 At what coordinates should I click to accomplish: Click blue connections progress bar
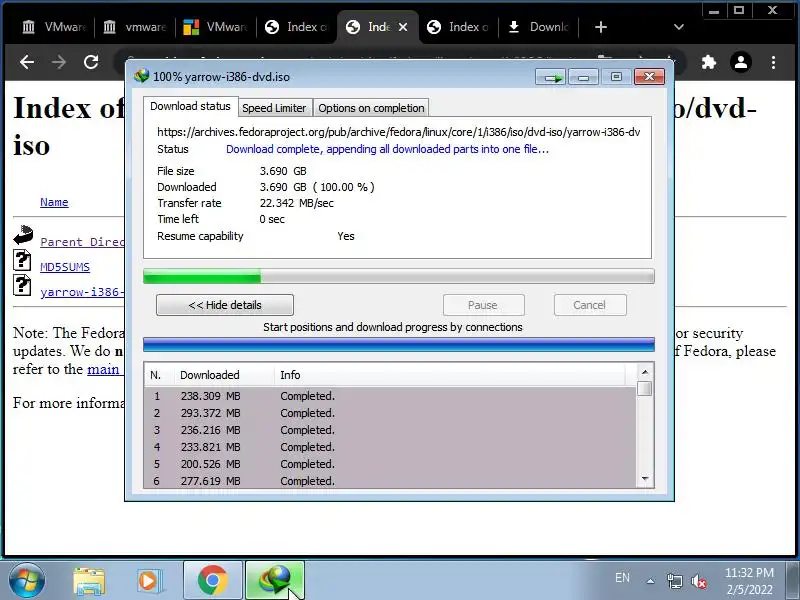pyautogui.click(x=398, y=344)
